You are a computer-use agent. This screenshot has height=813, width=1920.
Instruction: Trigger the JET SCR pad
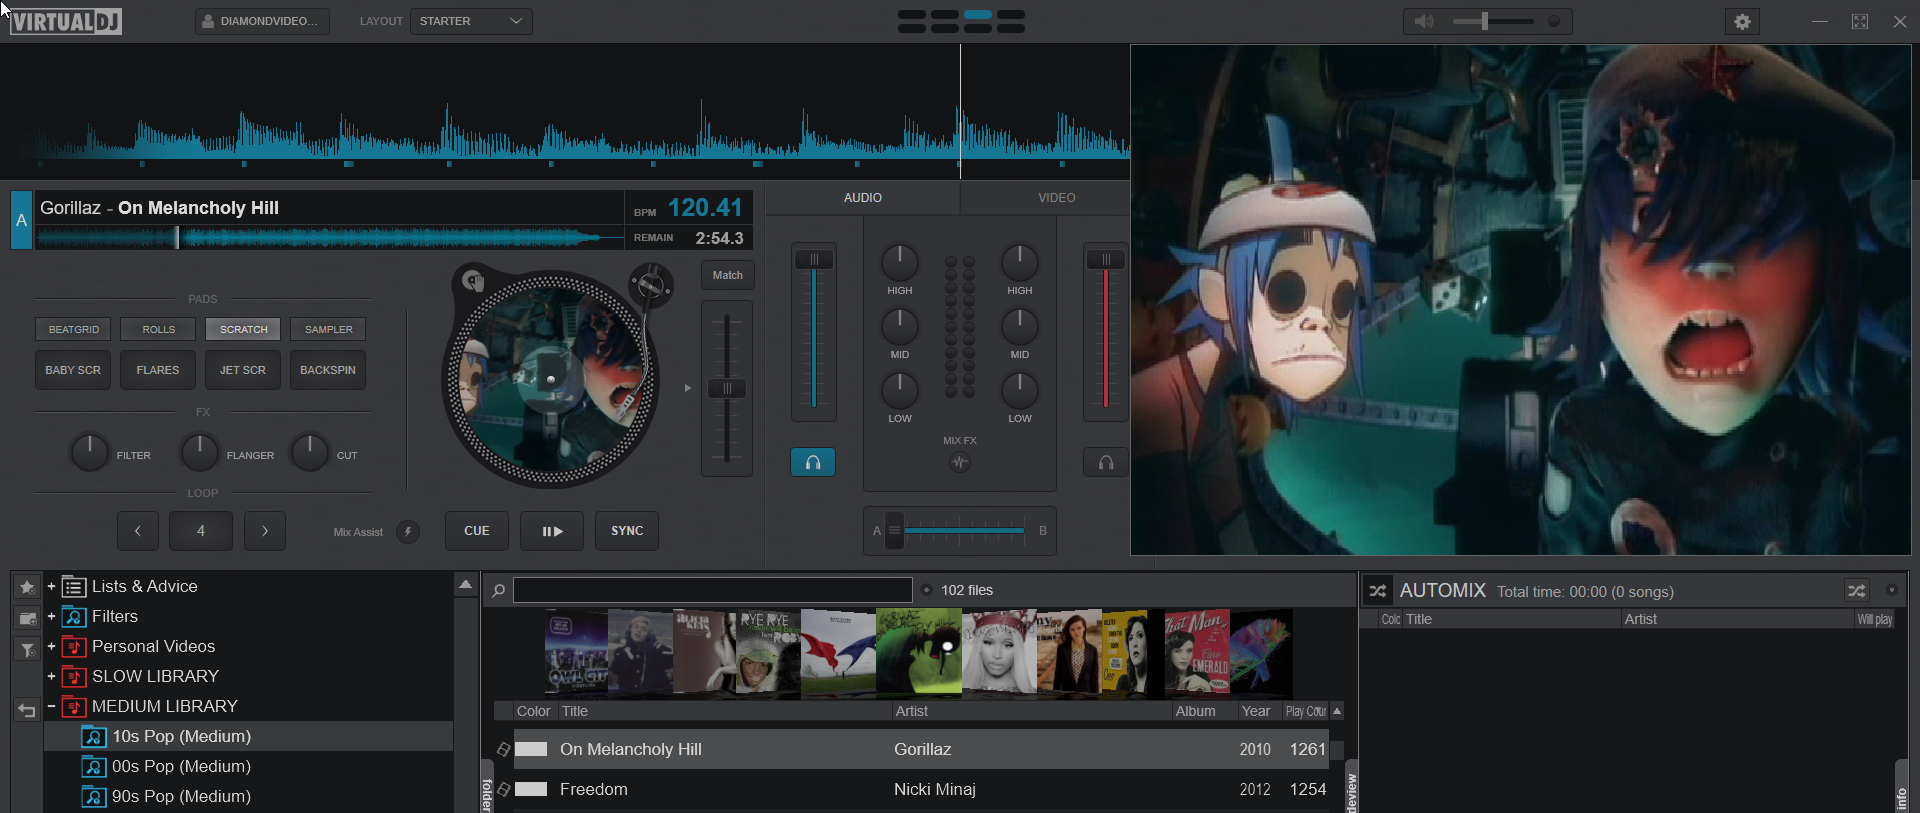(243, 370)
